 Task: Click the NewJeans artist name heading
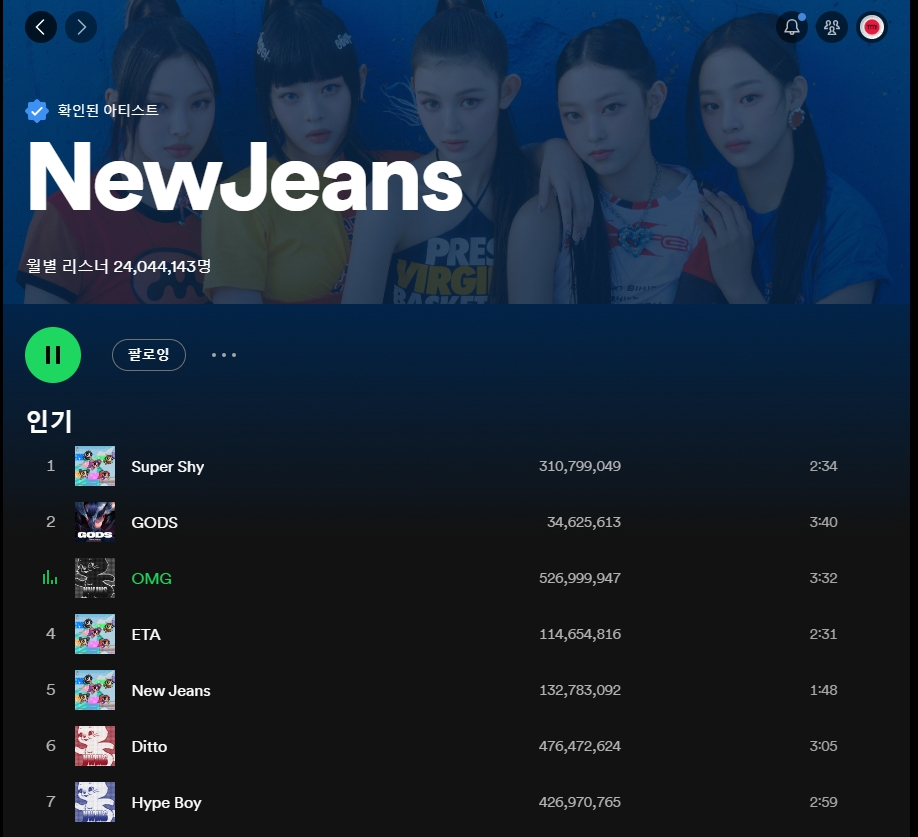point(245,177)
